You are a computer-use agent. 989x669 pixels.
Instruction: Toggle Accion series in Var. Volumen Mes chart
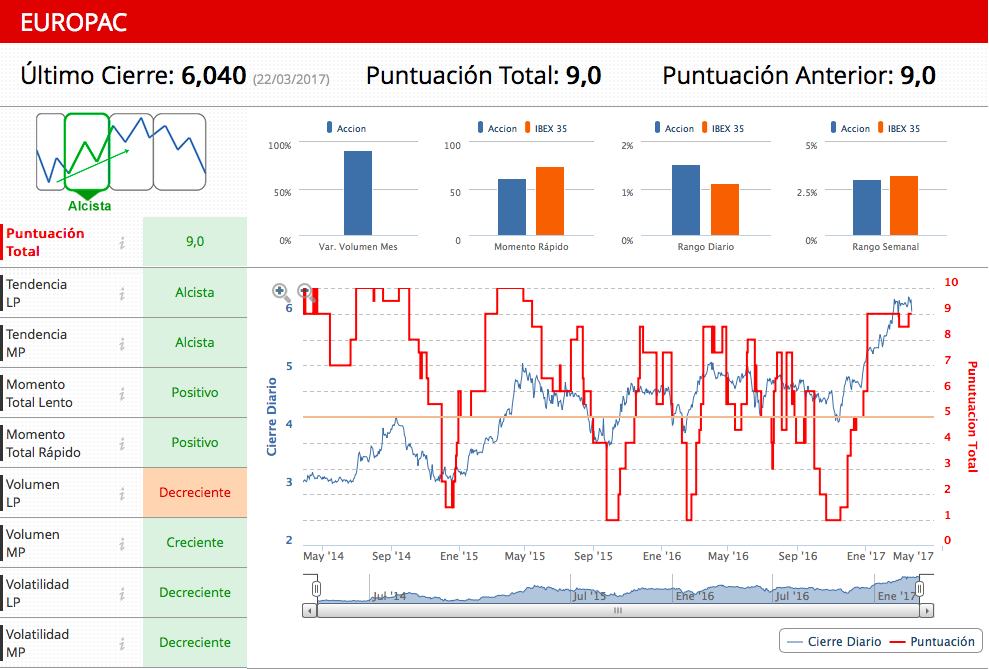click(x=346, y=128)
